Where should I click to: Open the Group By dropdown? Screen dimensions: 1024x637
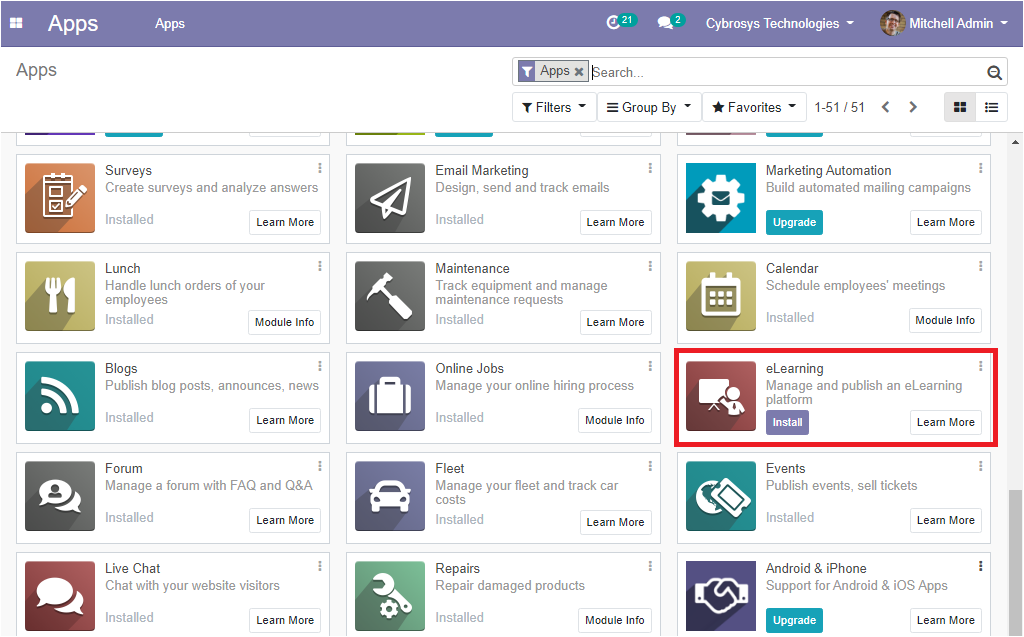point(648,107)
